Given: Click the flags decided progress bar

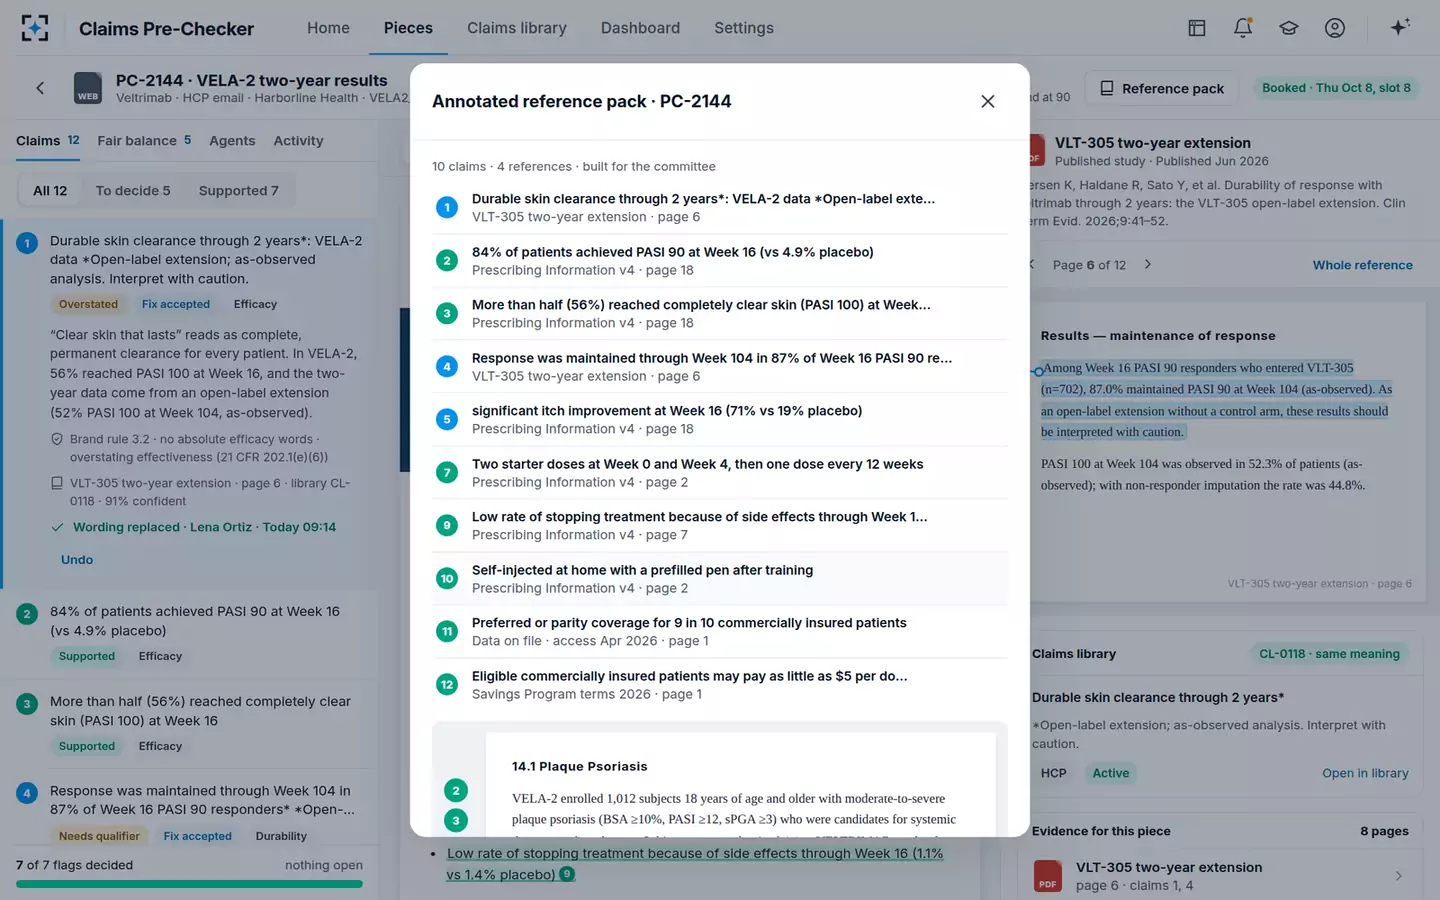Looking at the screenshot, I should point(189,884).
